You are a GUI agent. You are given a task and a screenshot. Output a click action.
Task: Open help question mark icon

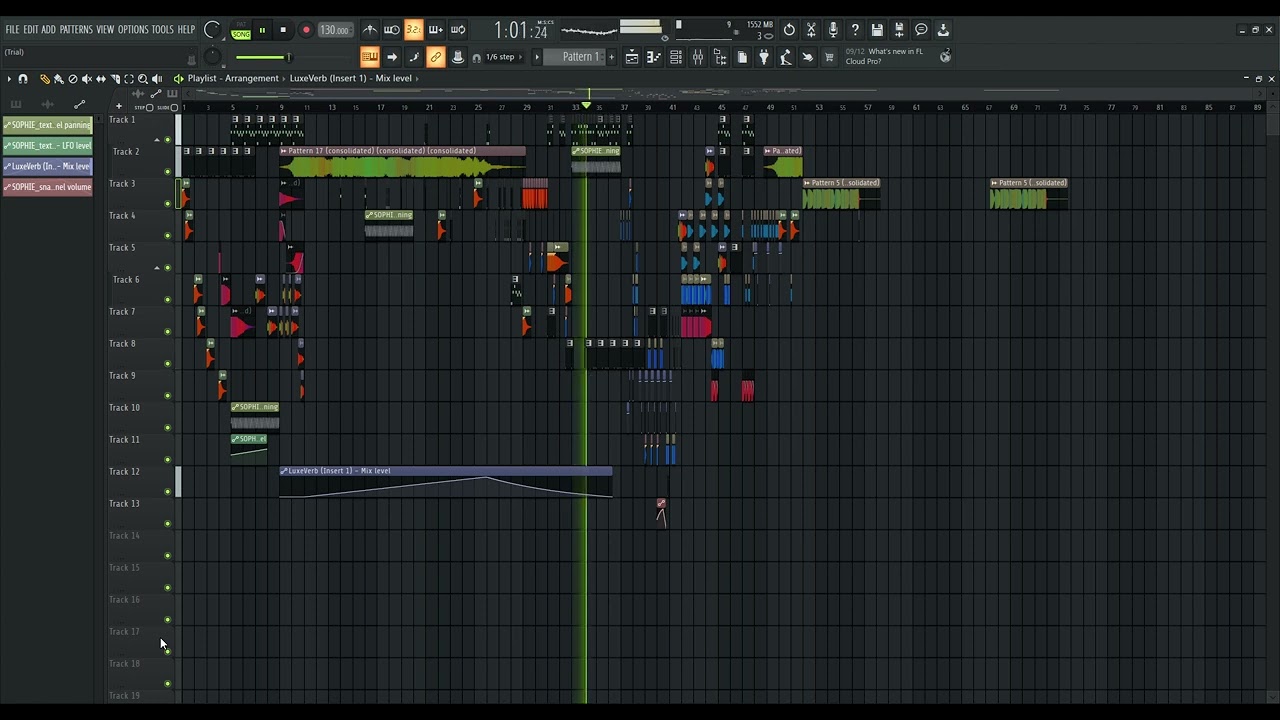(x=855, y=30)
